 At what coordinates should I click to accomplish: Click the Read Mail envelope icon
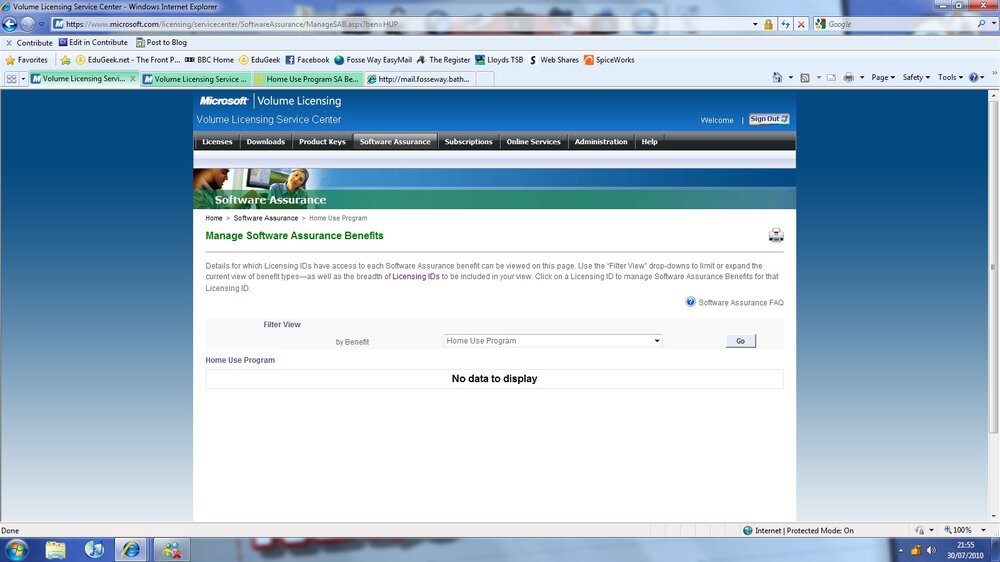[831, 77]
